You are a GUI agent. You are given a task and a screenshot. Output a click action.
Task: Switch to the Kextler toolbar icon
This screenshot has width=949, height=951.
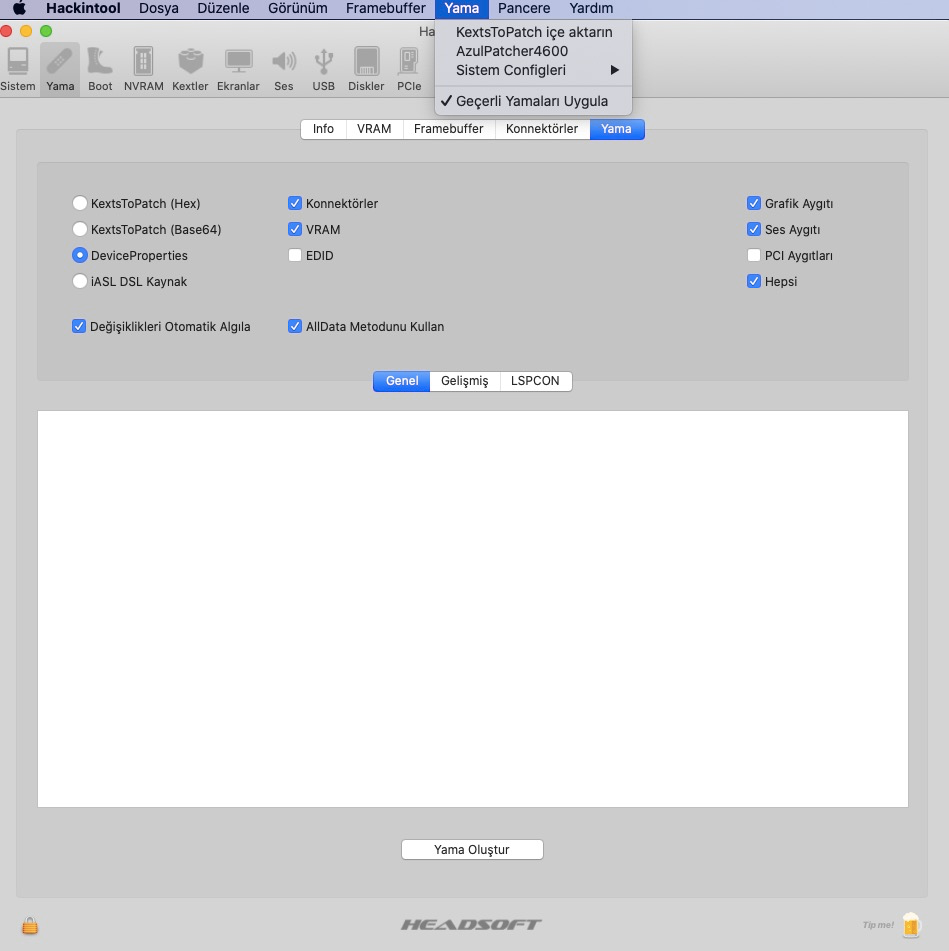[190, 68]
